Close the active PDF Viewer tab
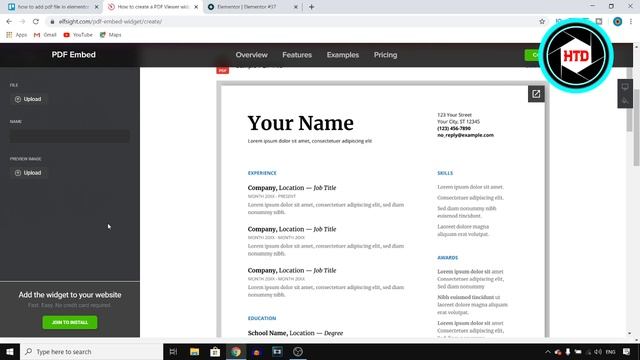The height and width of the screenshot is (360, 640). click(196, 7)
